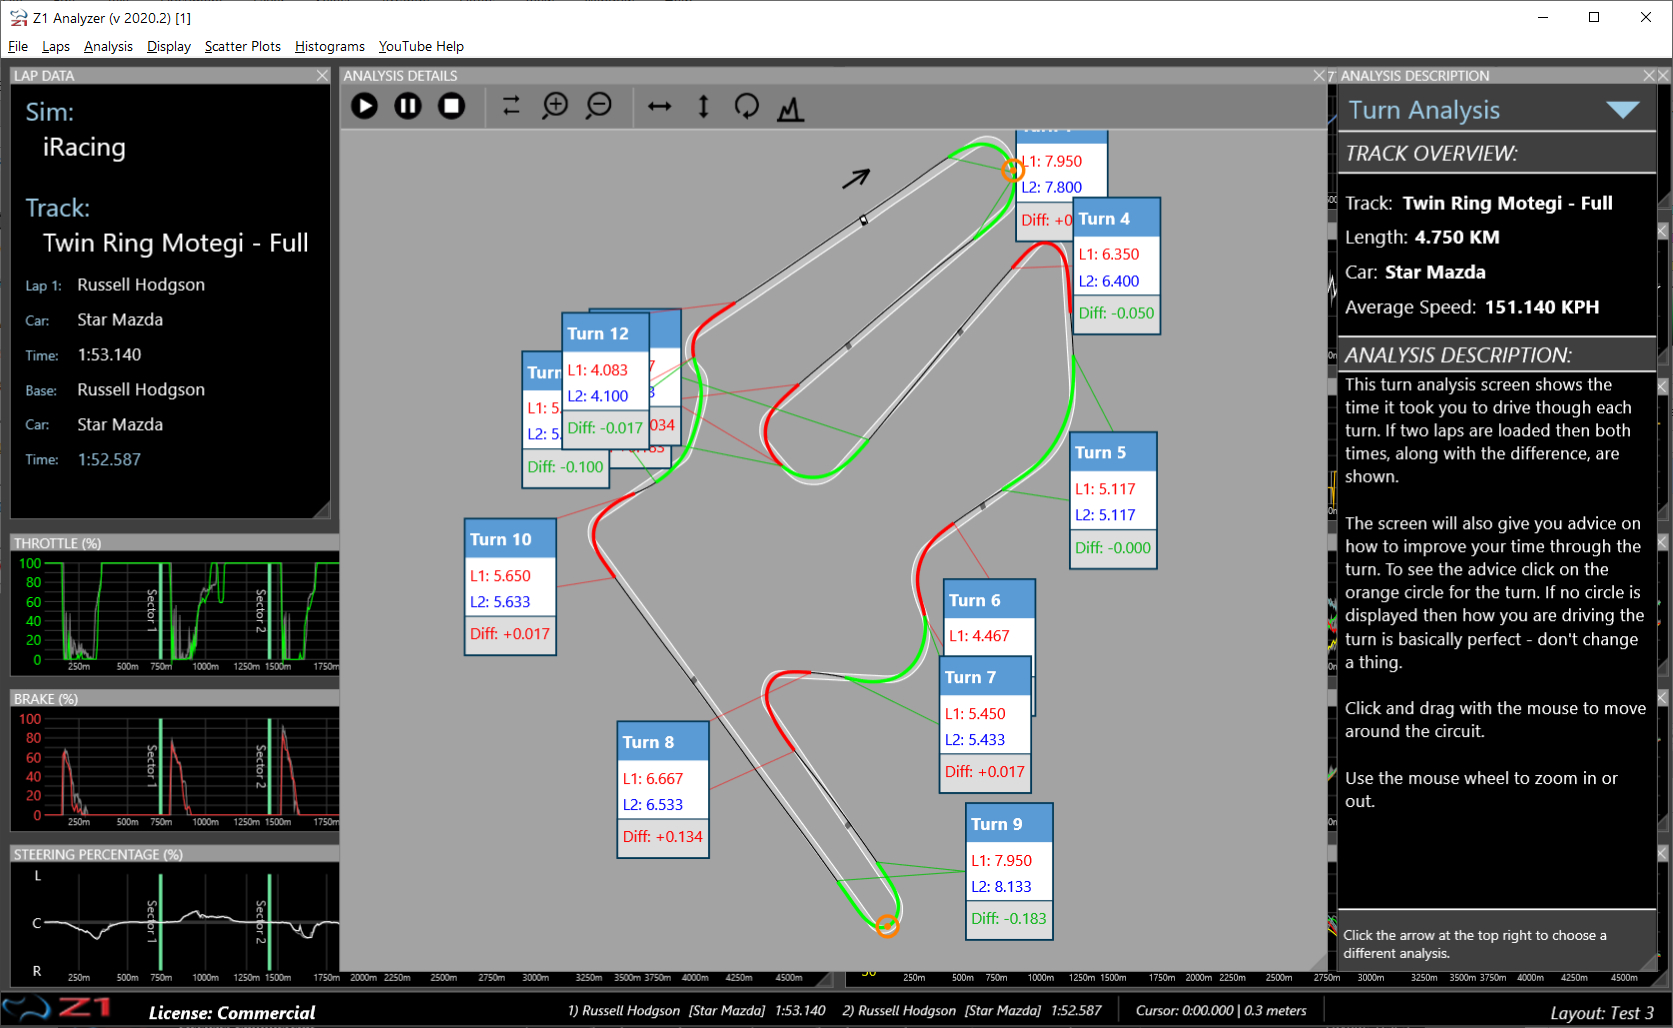Select the Turn 5 info box header

(1113, 453)
